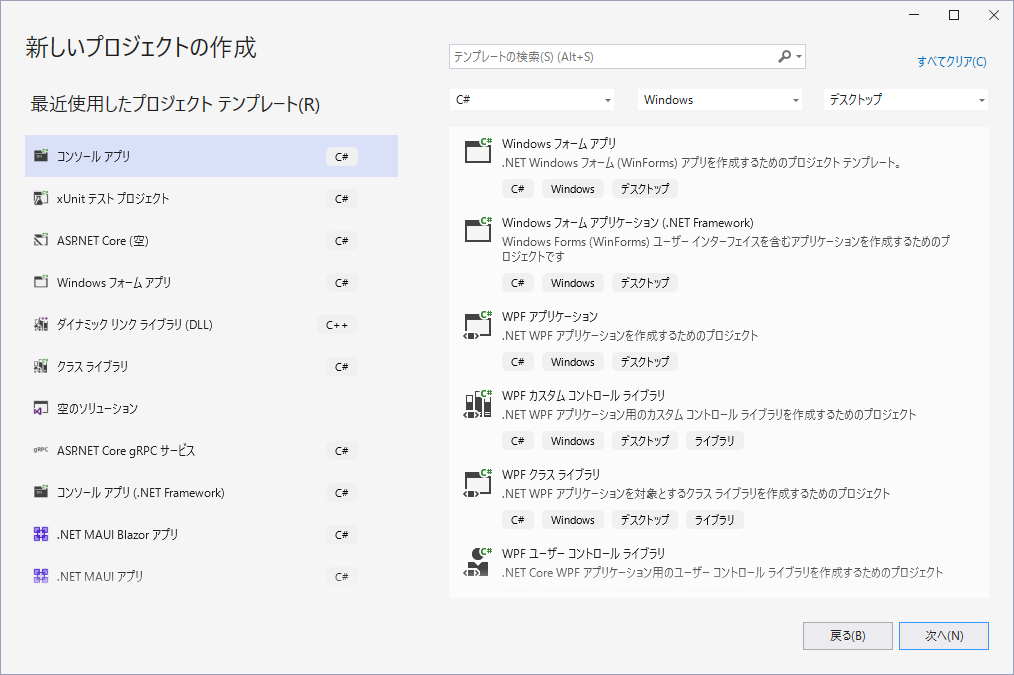Click the .NET MAUI アプリ icon

point(41,576)
